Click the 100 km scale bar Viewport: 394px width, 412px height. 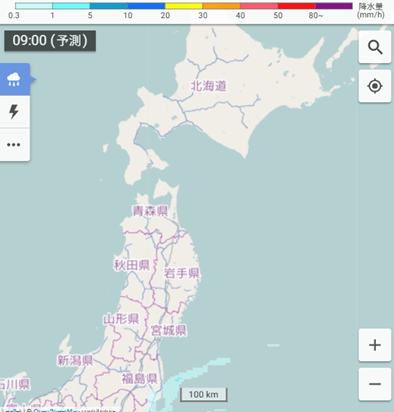click(204, 395)
